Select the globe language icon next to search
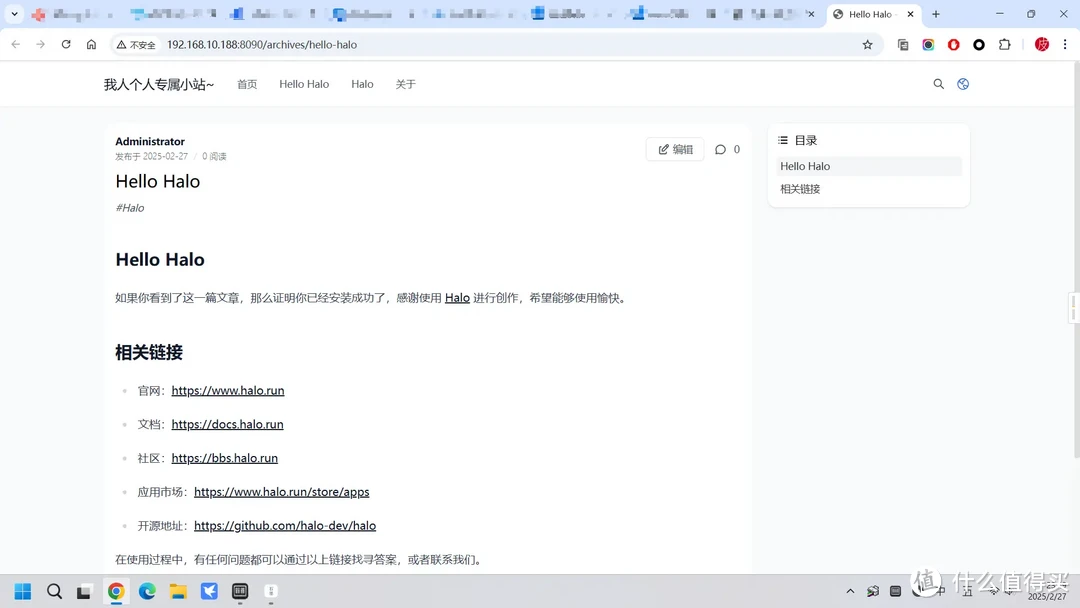Viewport: 1080px width, 608px height. (x=963, y=84)
